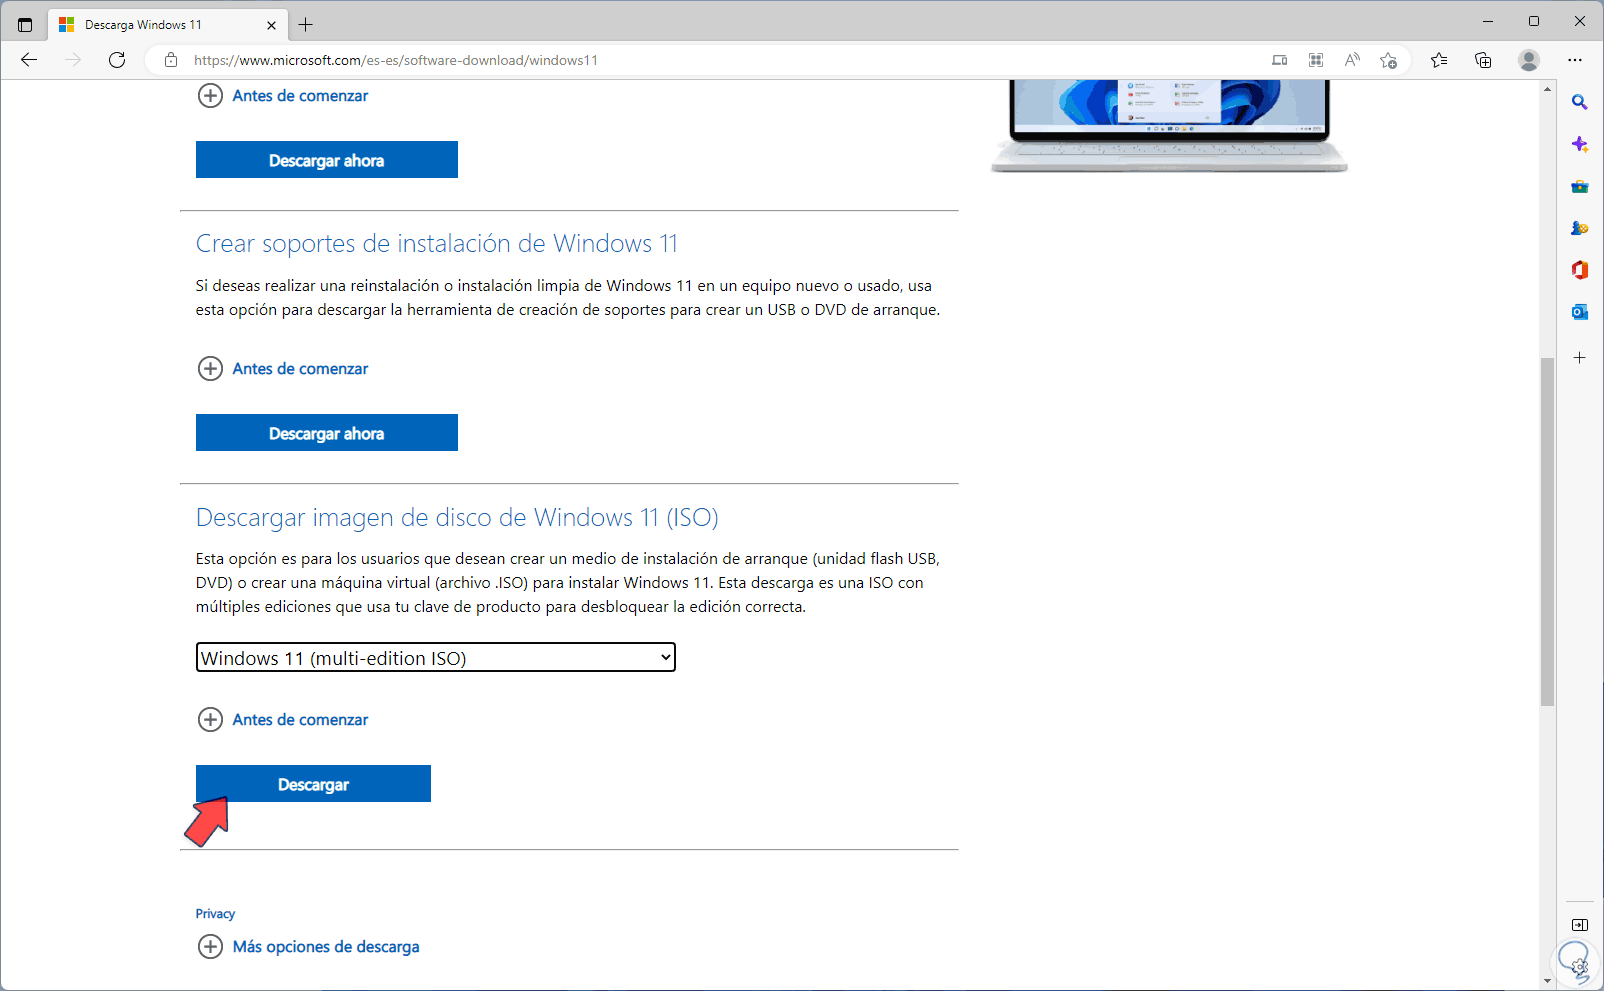Open the Settings and more ellipsis menu
This screenshot has height=991, width=1604.
pyautogui.click(x=1575, y=60)
